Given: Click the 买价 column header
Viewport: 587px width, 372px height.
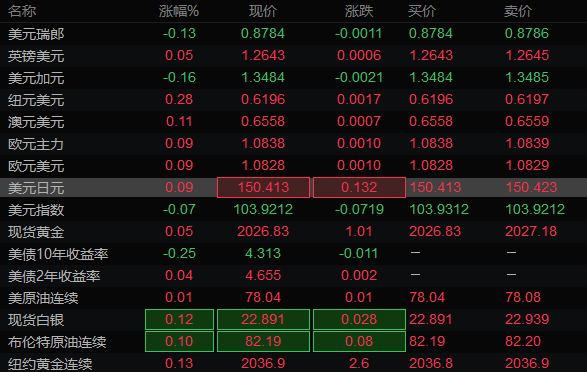Looking at the screenshot, I should click(x=422, y=11).
